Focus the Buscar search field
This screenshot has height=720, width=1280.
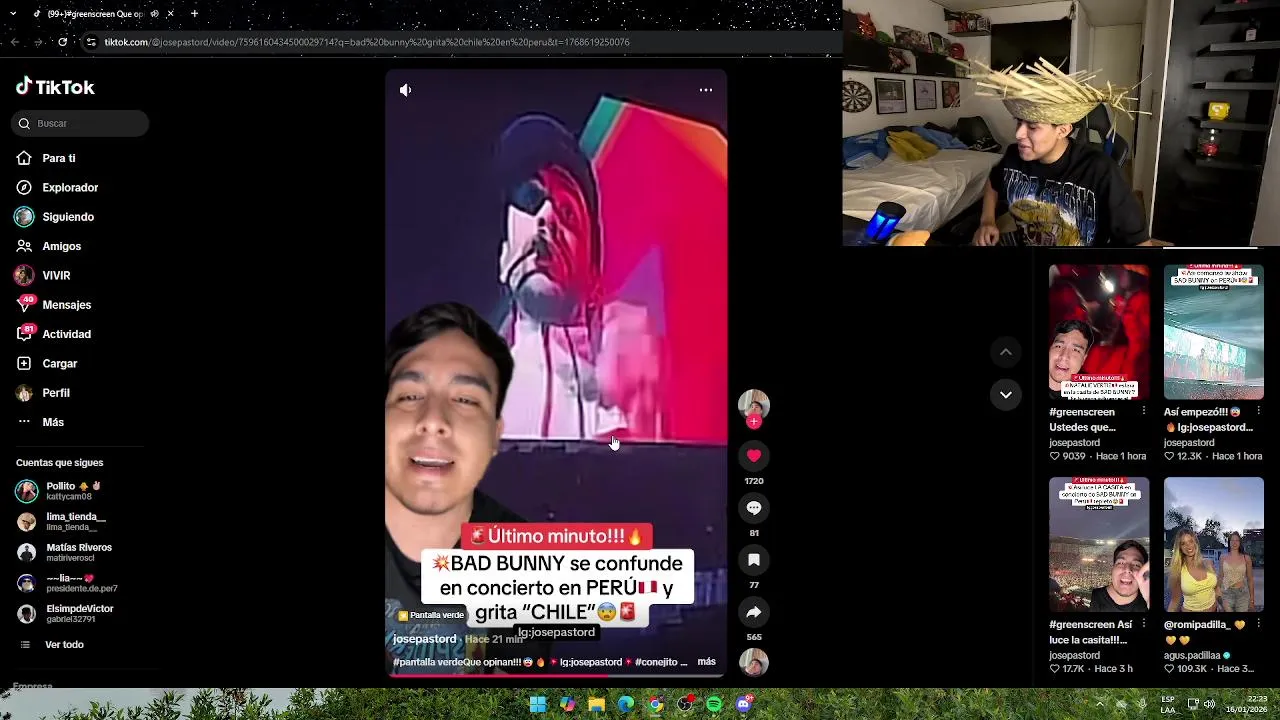80,123
